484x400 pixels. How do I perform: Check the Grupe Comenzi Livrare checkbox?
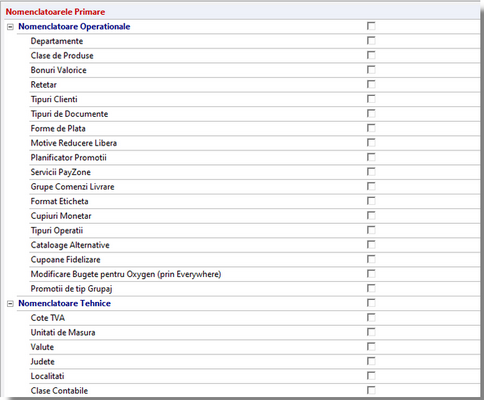coord(371,186)
